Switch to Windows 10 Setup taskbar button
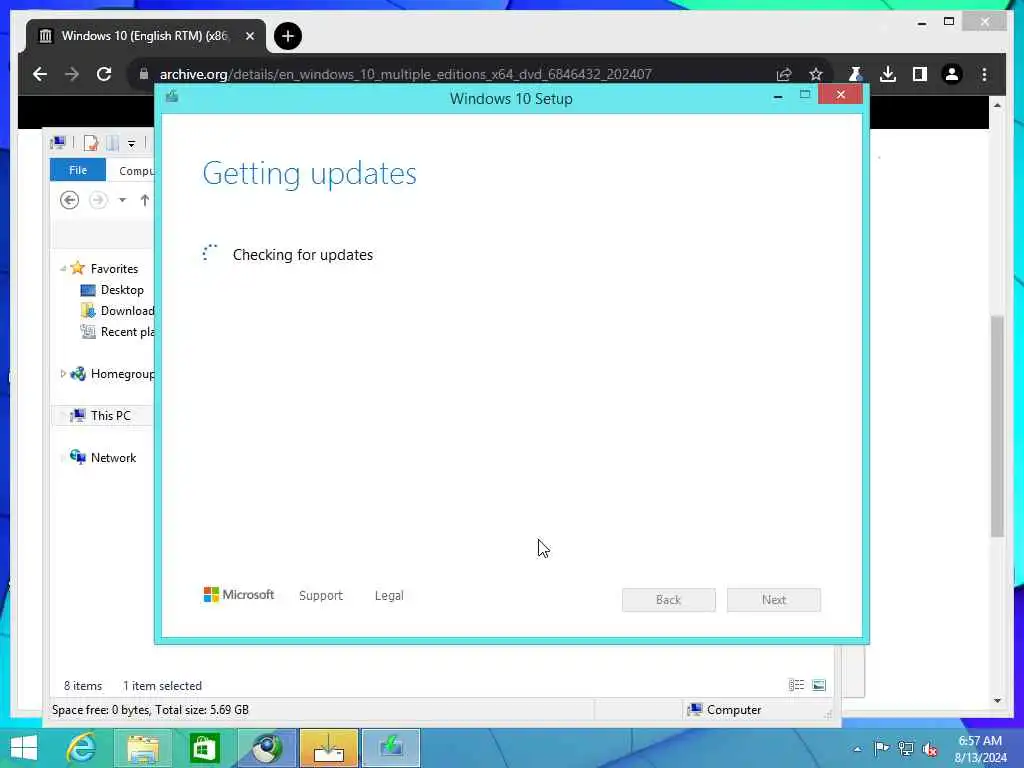 tap(391, 748)
